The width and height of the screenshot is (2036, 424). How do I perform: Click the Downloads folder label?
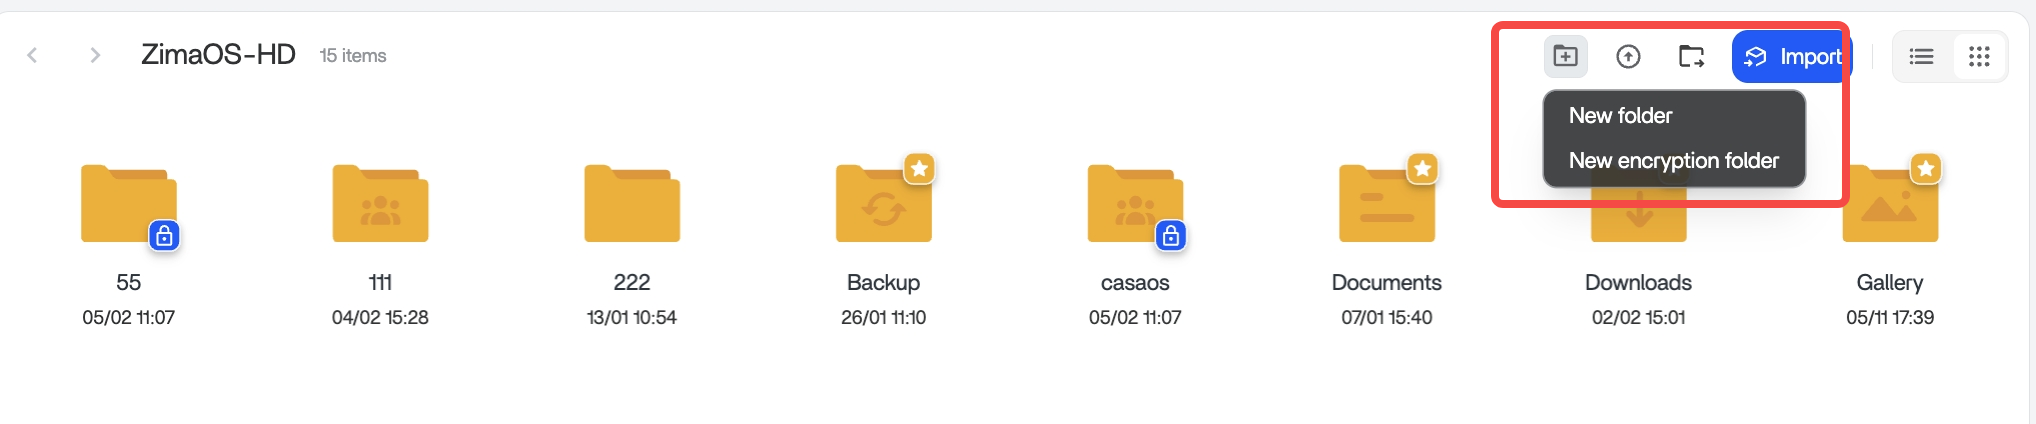(1638, 283)
